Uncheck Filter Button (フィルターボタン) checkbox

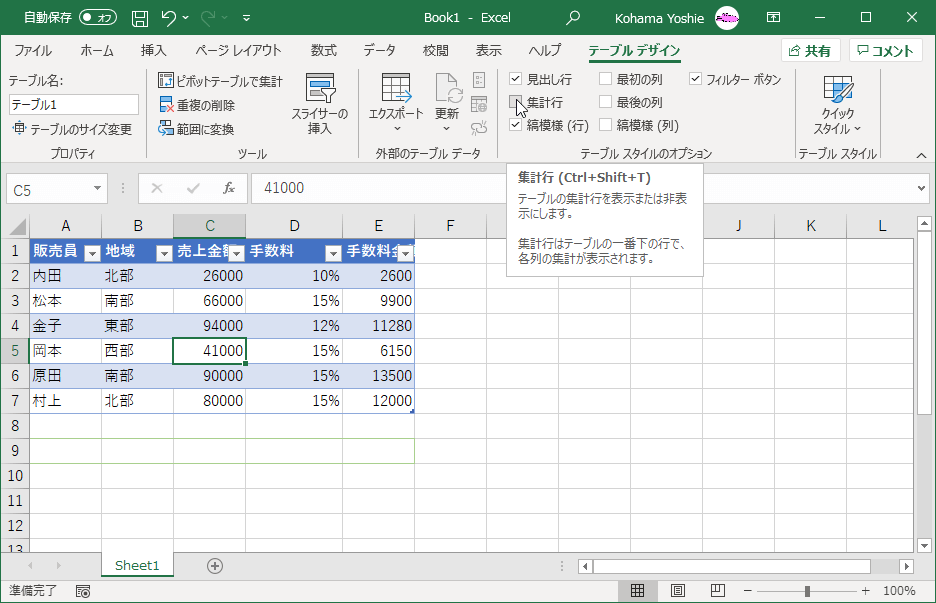pyautogui.click(x=695, y=79)
